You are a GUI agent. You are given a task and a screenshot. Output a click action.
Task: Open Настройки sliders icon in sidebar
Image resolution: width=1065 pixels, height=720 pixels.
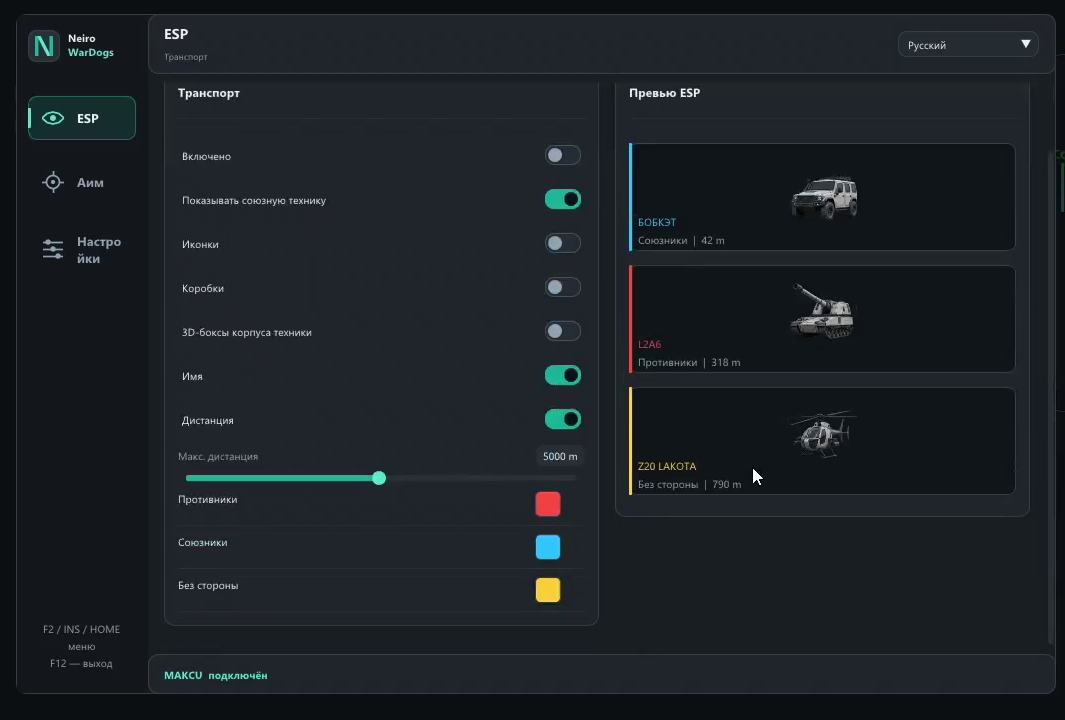click(x=53, y=249)
